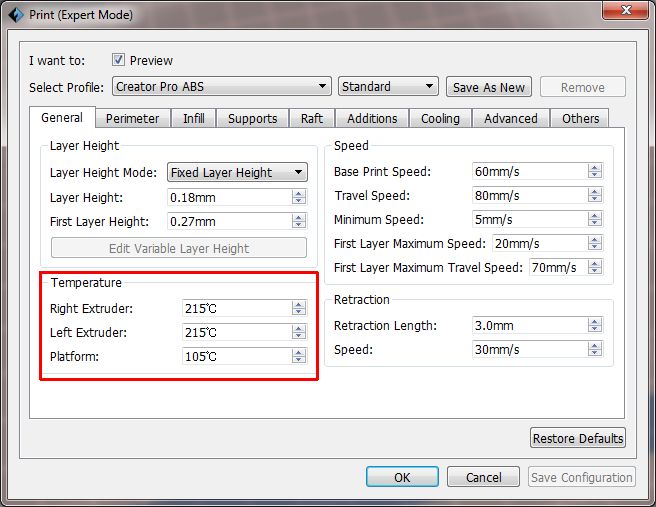Viewport: 656px width, 507px height.
Task: Increase Retraction Length spinner arrow
Action: pyautogui.click(x=595, y=321)
